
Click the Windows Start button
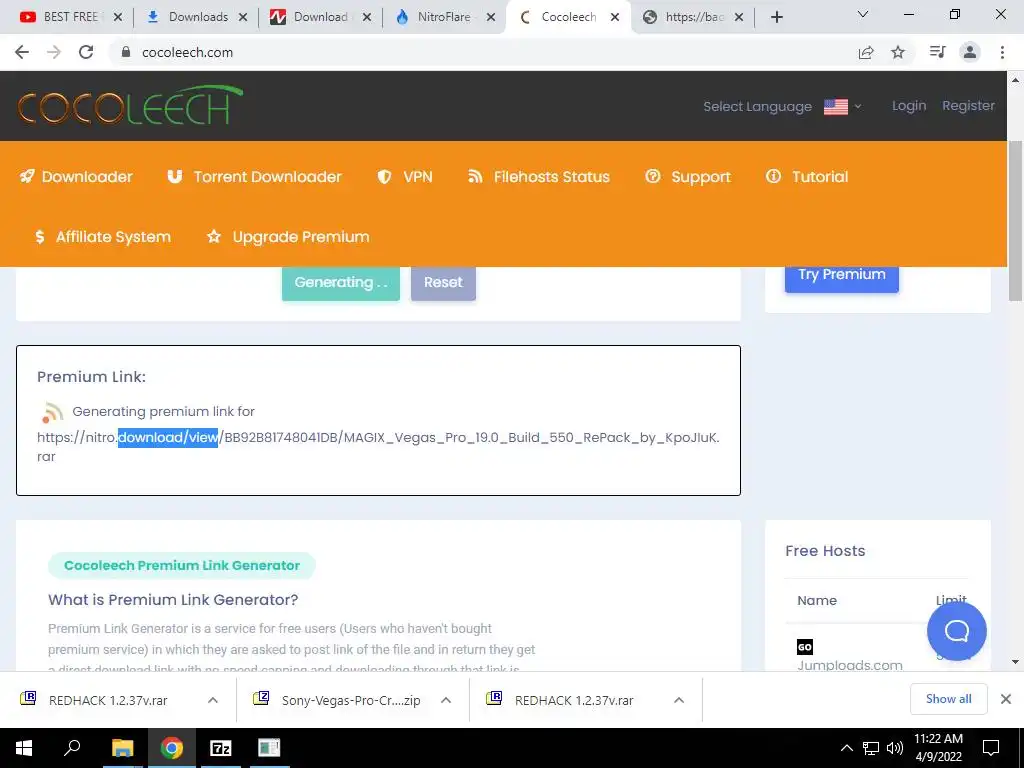coord(24,748)
